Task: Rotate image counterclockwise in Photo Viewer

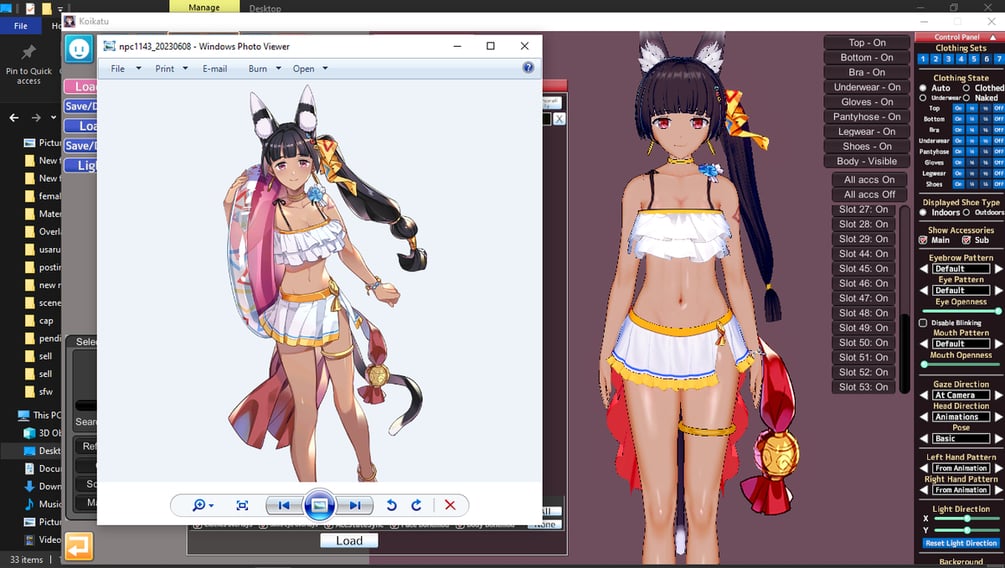Action: pos(392,505)
